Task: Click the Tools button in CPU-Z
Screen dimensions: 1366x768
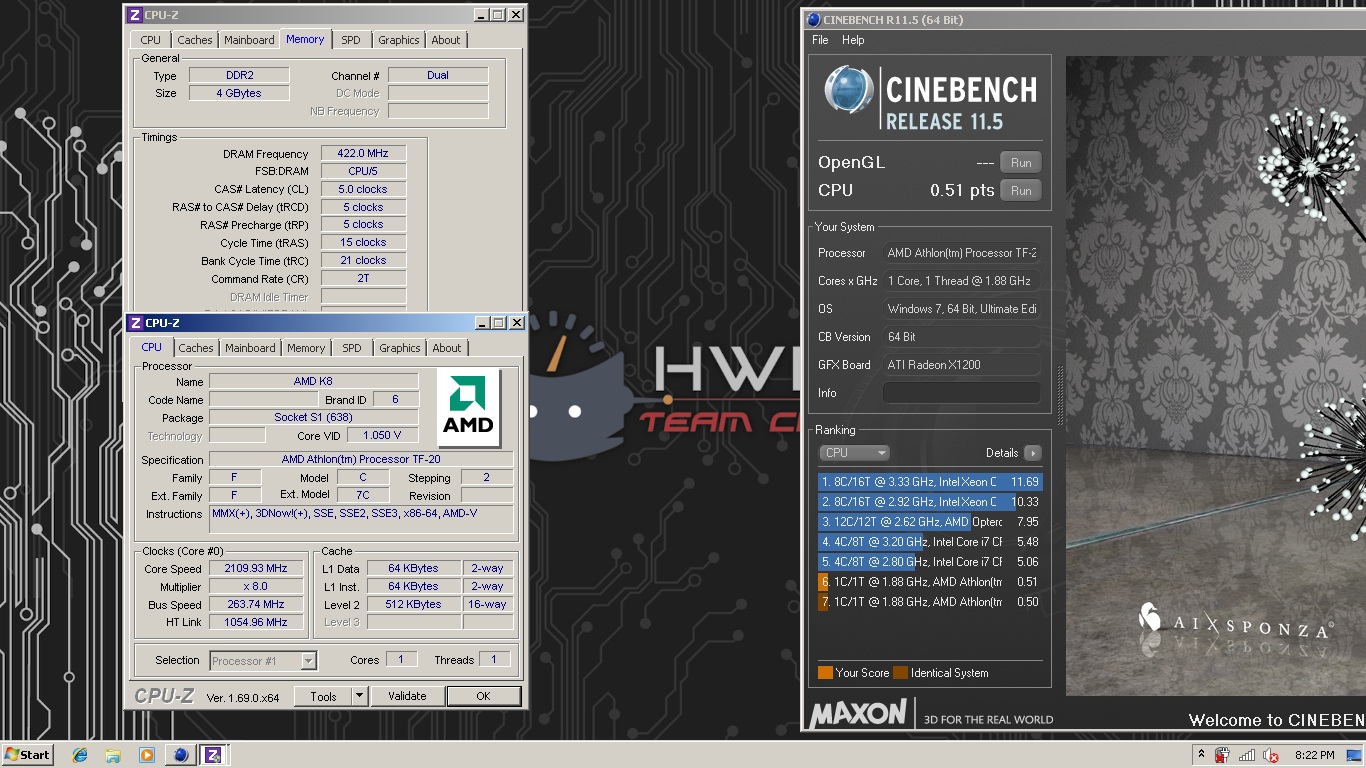Action: click(323, 696)
